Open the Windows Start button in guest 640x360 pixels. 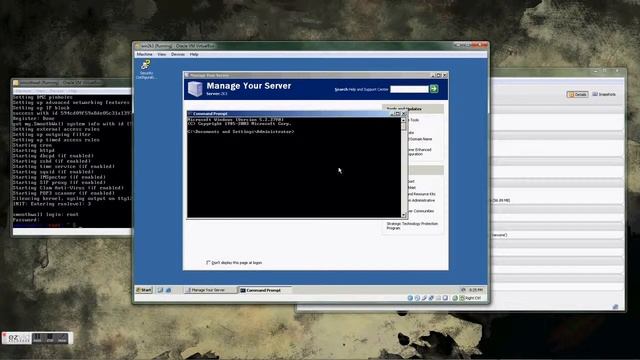pyautogui.click(x=144, y=290)
